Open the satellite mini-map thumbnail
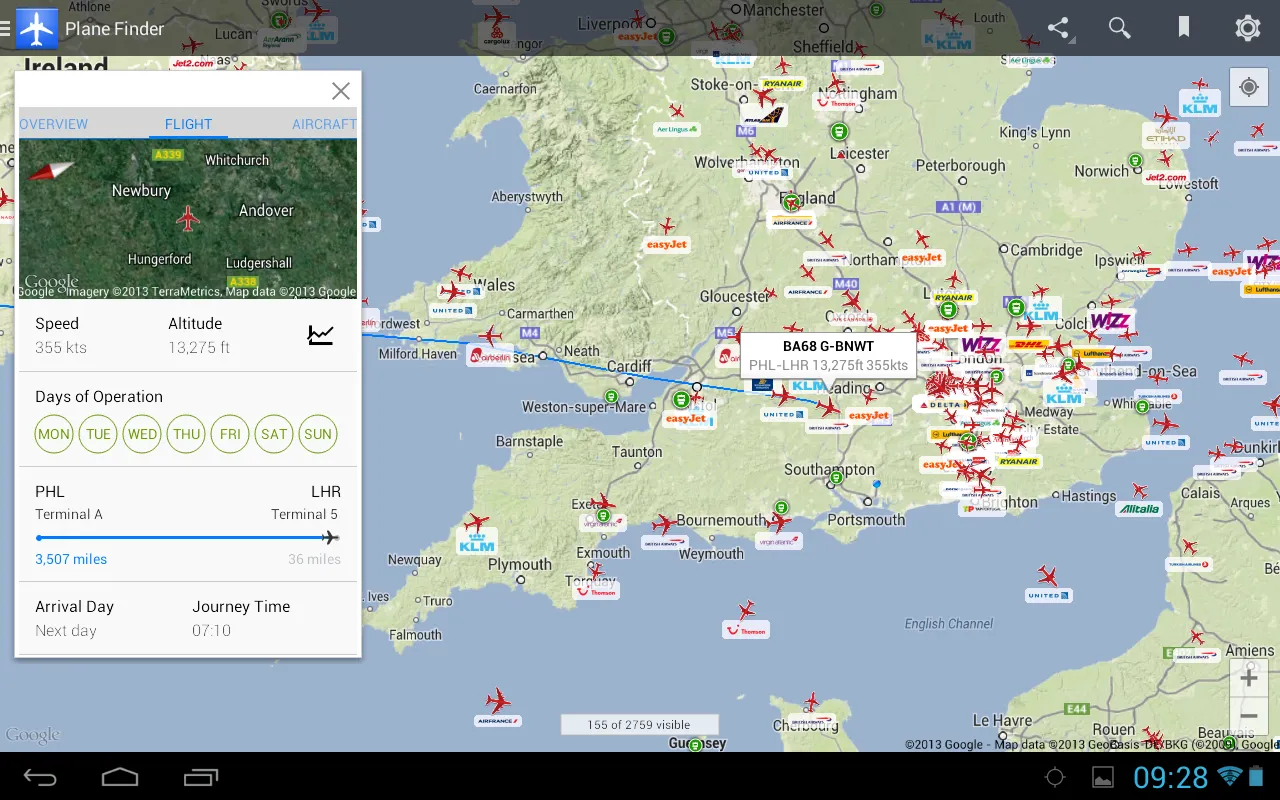1280x800 pixels. 188,219
